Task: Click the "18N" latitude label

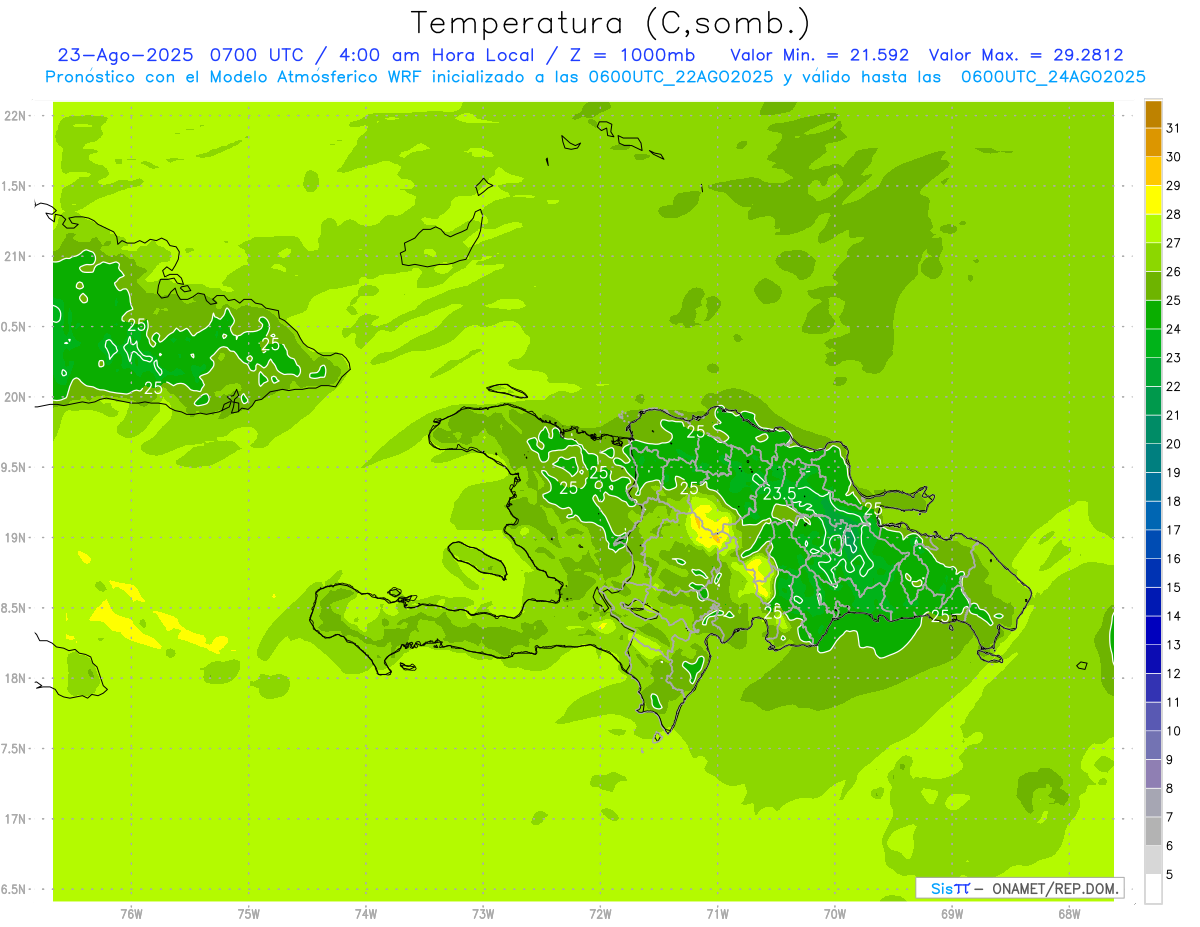Action: point(15,678)
